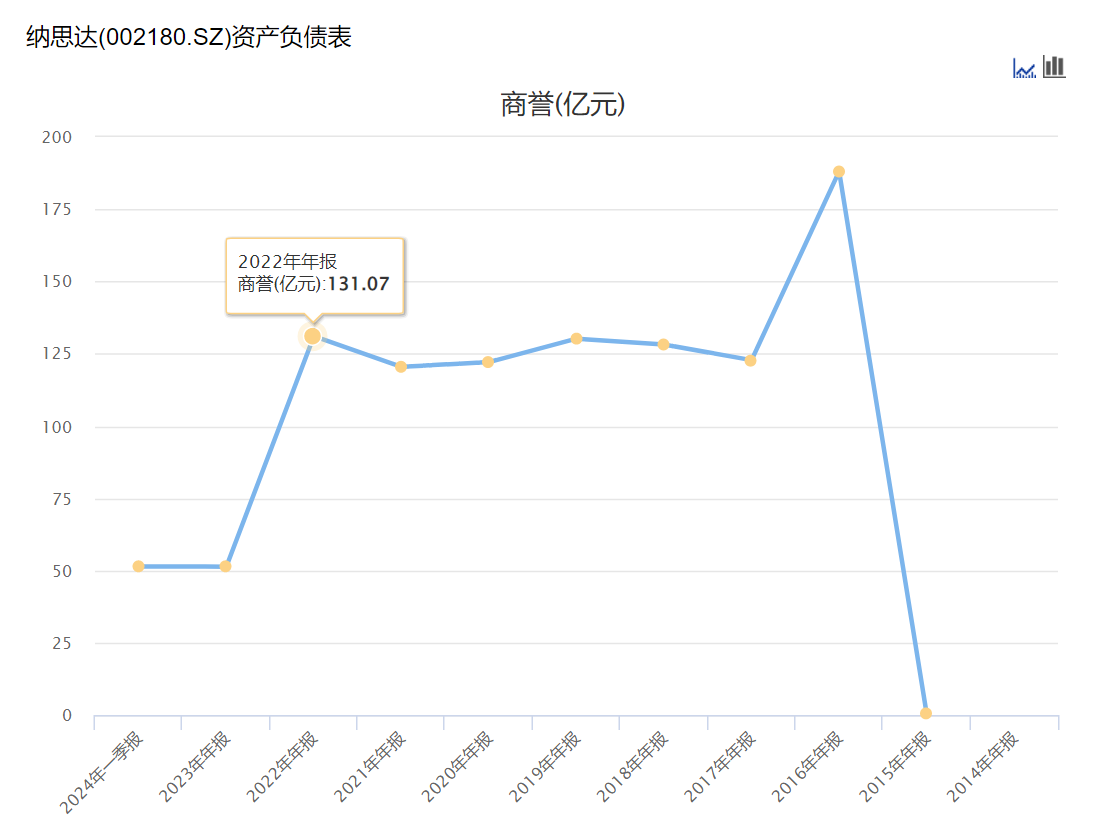Click the x-axis label 2018年年报

633,767
